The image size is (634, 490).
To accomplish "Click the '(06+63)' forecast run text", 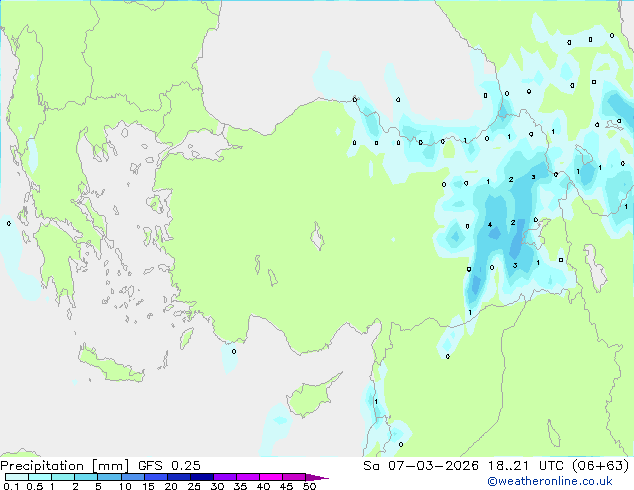I will [x=601, y=466].
